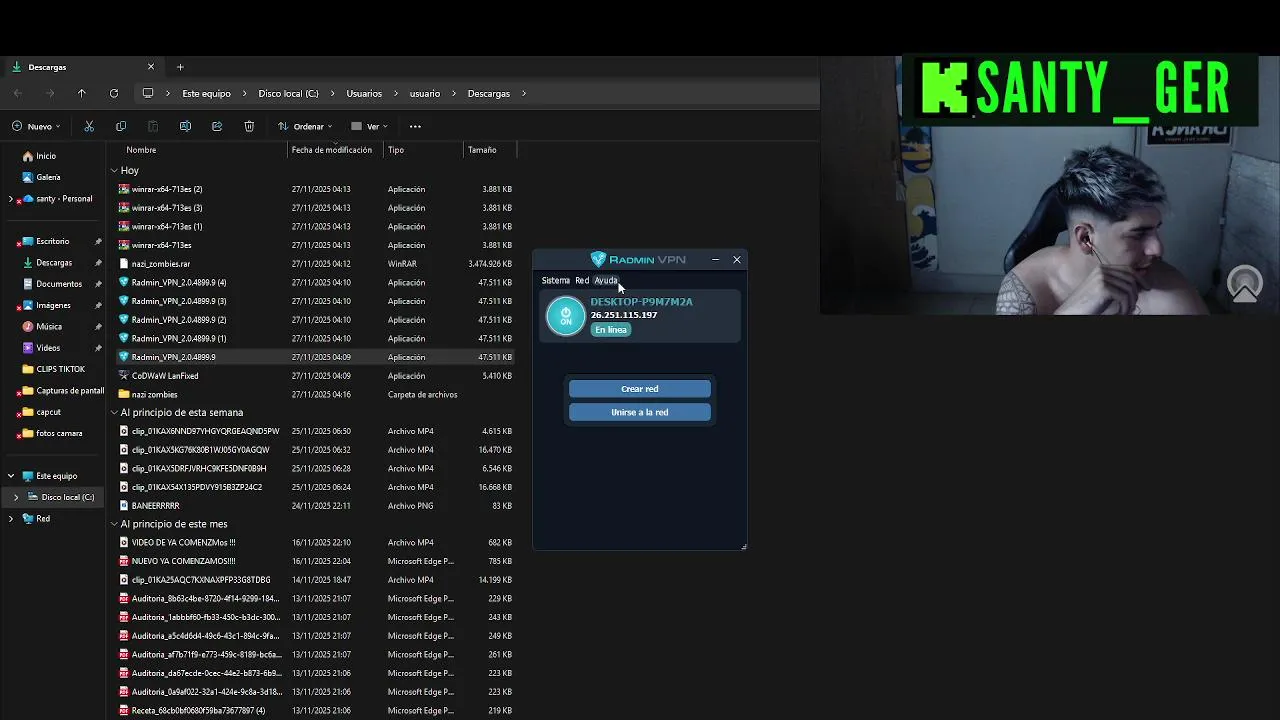Click Crear red in Radmin VPN
The width and height of the screenshot is (1280, 720).
[640, 389]
